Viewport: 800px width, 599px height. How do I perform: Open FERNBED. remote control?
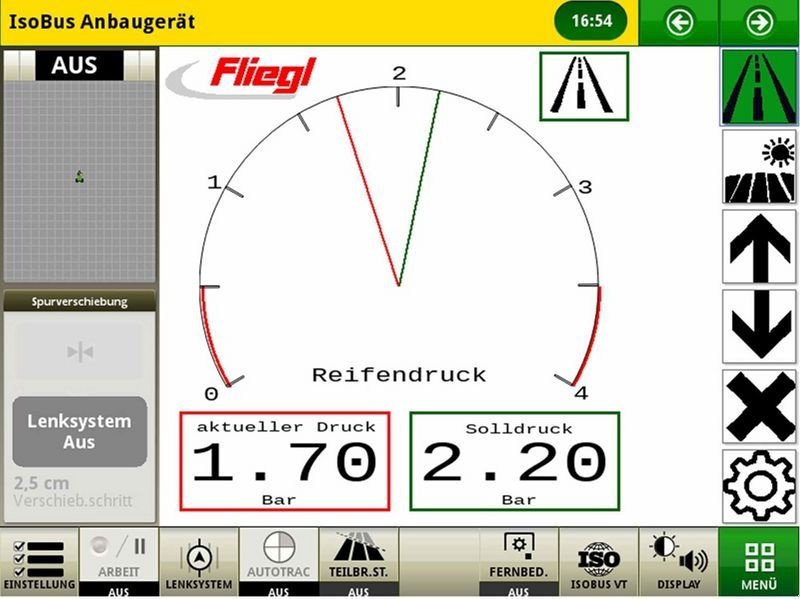(518, 562)
